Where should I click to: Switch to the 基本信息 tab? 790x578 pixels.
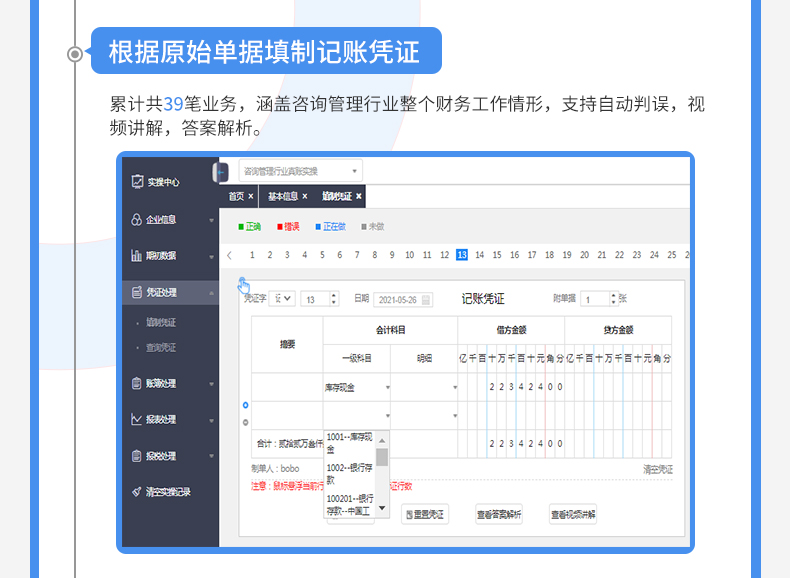click(x=283, y=197)
